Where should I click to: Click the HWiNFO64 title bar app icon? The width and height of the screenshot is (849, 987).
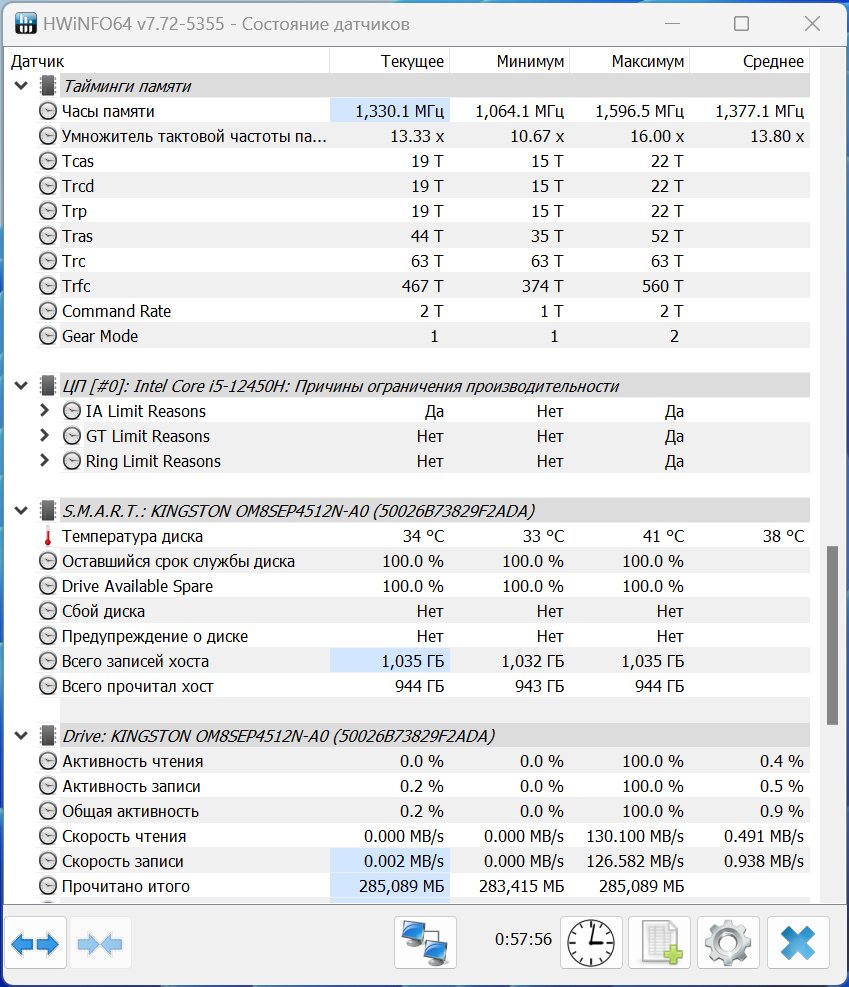25,23
